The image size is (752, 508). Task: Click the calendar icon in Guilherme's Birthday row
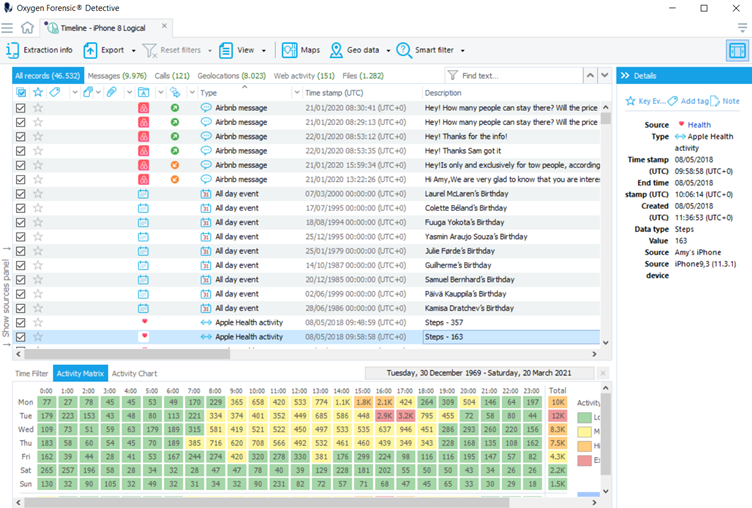pos(143,265)
